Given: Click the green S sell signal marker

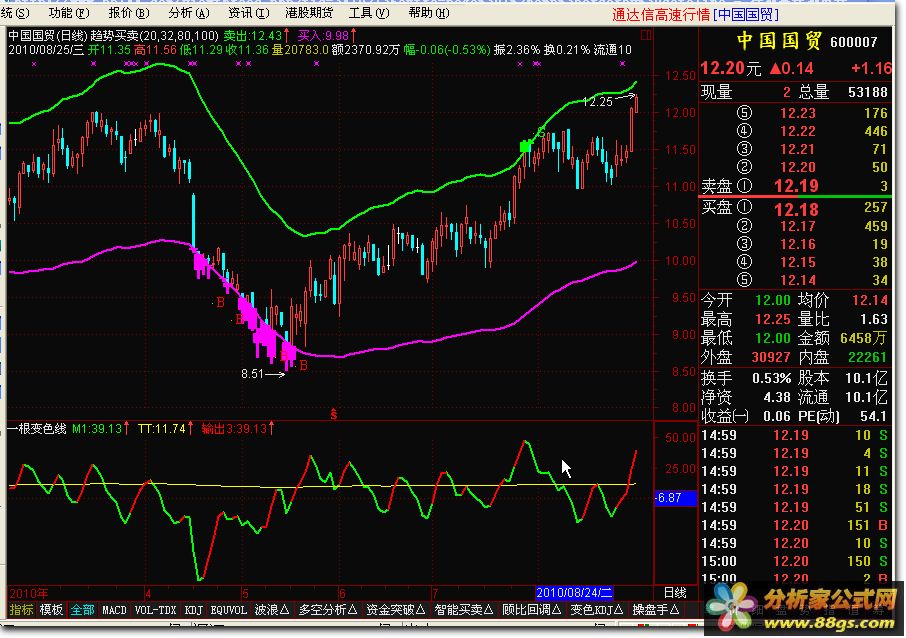Looking at the screenshot, I should tap(541, 133).
